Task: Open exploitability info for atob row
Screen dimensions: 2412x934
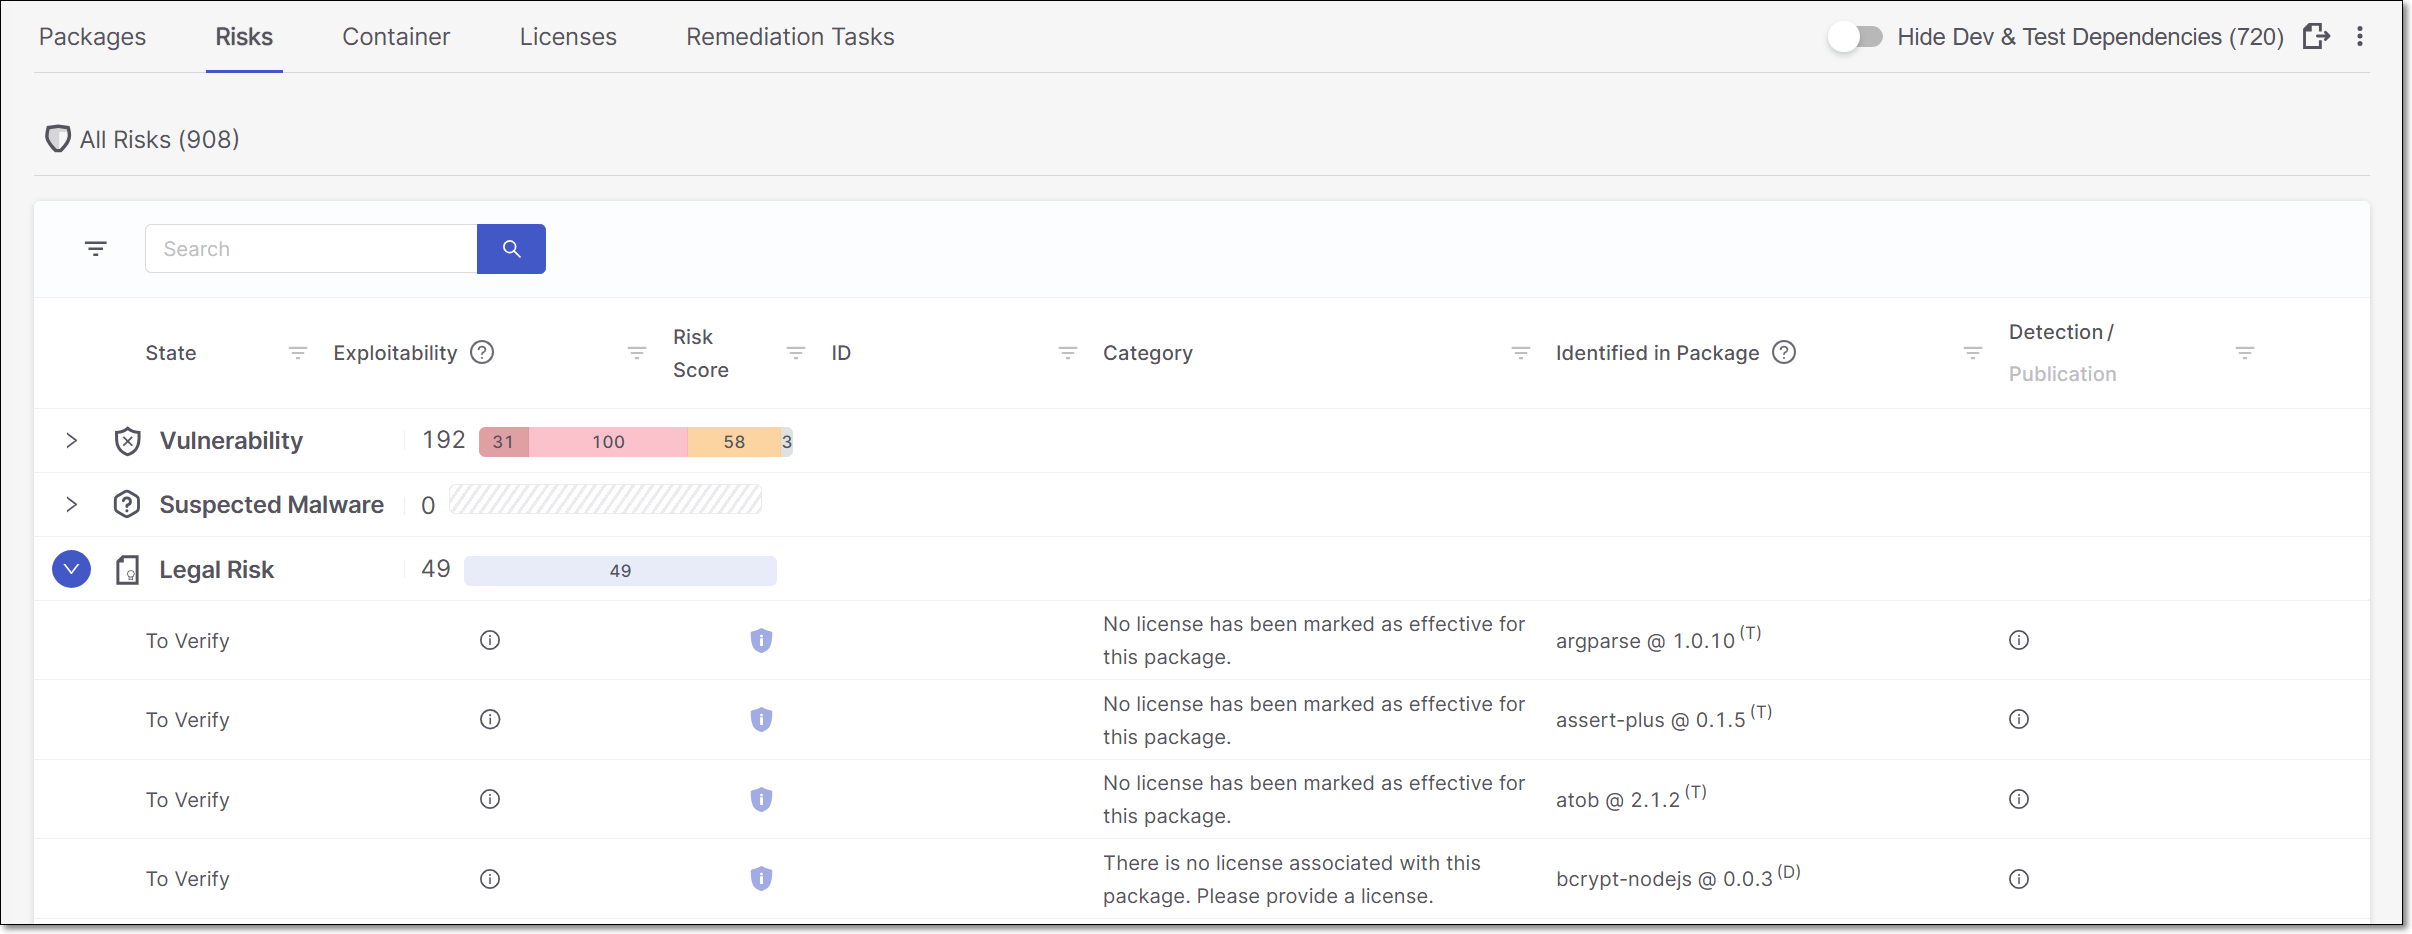Action: point(490,799)
